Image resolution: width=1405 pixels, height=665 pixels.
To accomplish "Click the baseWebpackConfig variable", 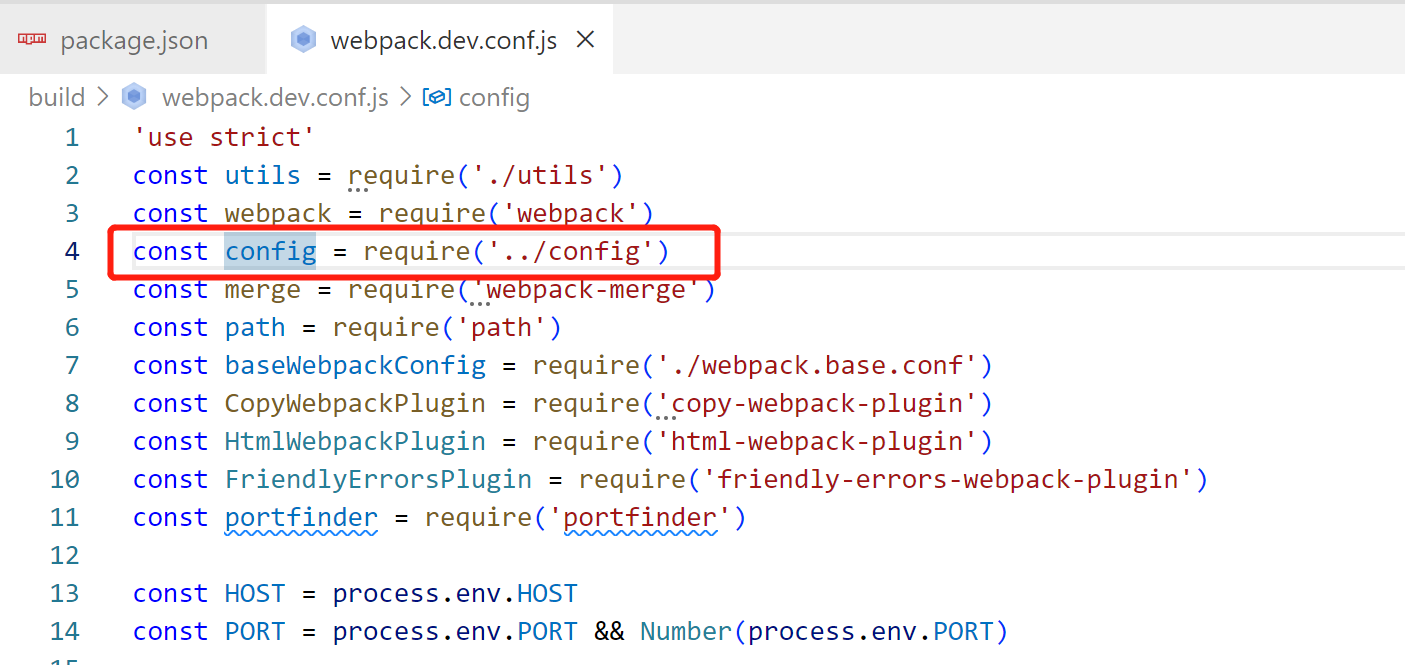I will tap(355, 365).
